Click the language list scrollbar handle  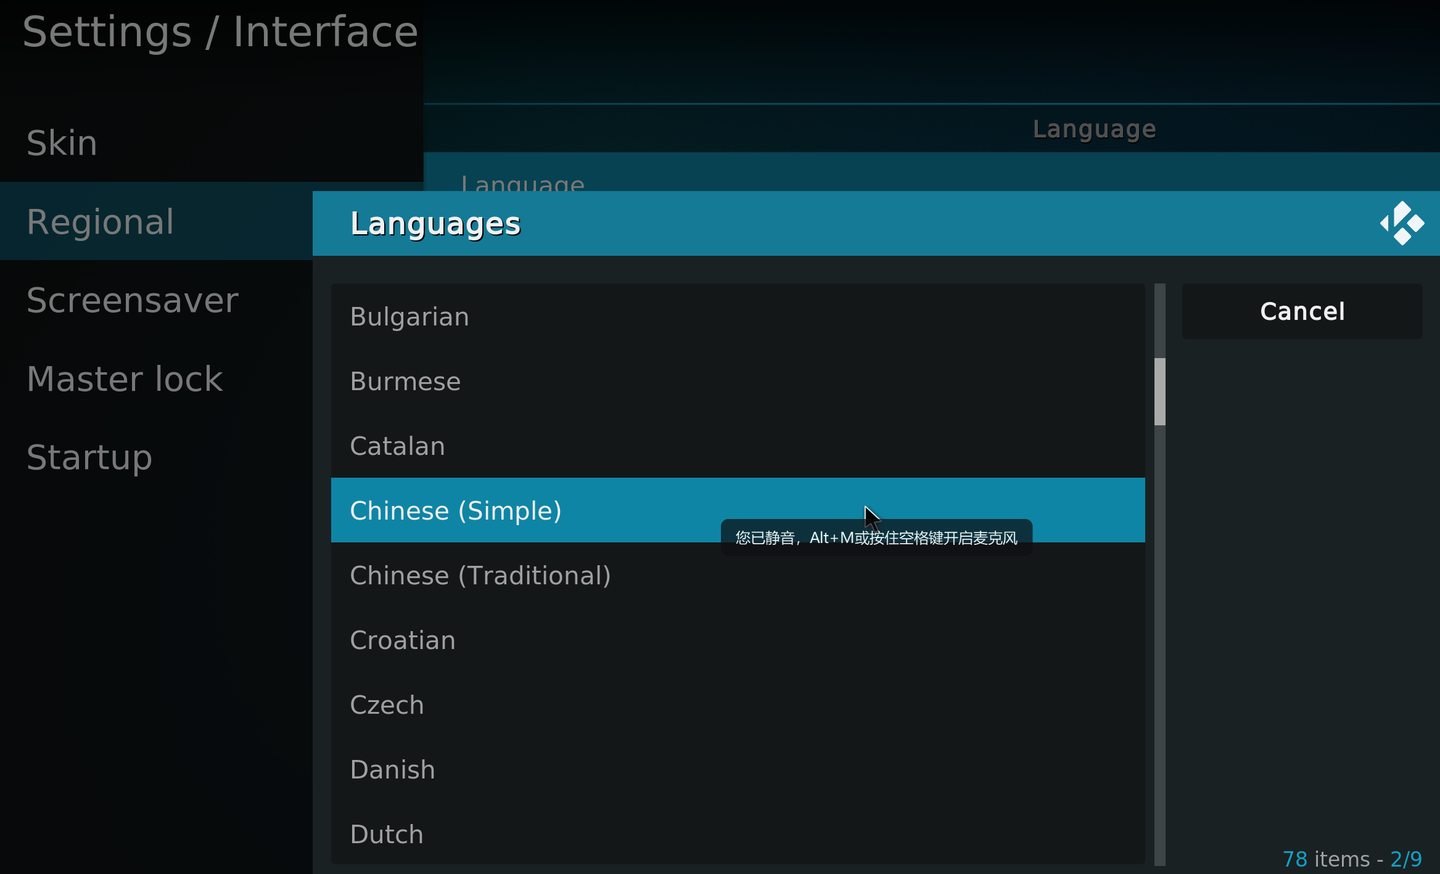click(1160, 391)
